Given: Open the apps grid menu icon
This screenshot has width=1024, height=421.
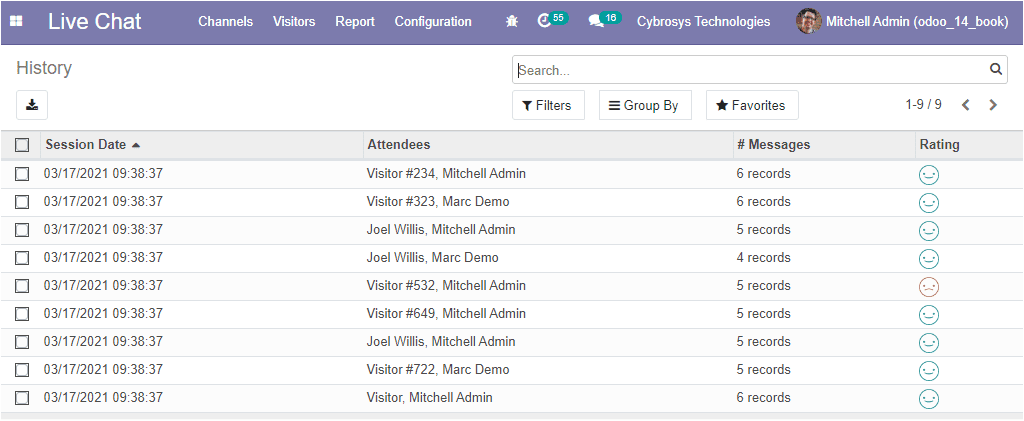Looking at the screenshot, I should (x=16, y=22).
